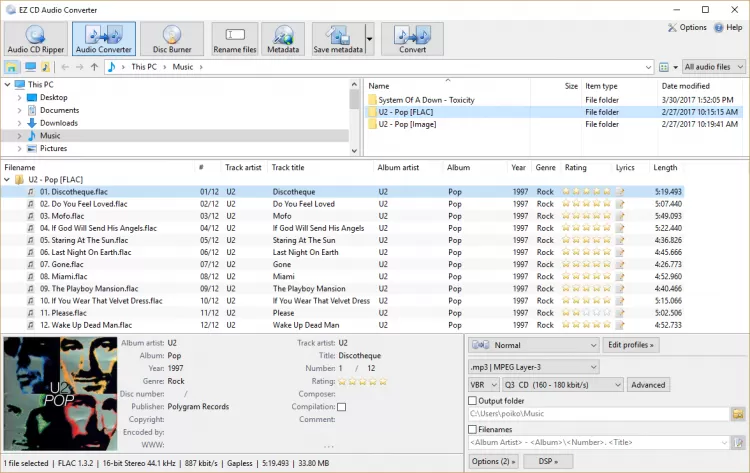
Task: Open the Options menu in title area
Action: pos(686,27)
